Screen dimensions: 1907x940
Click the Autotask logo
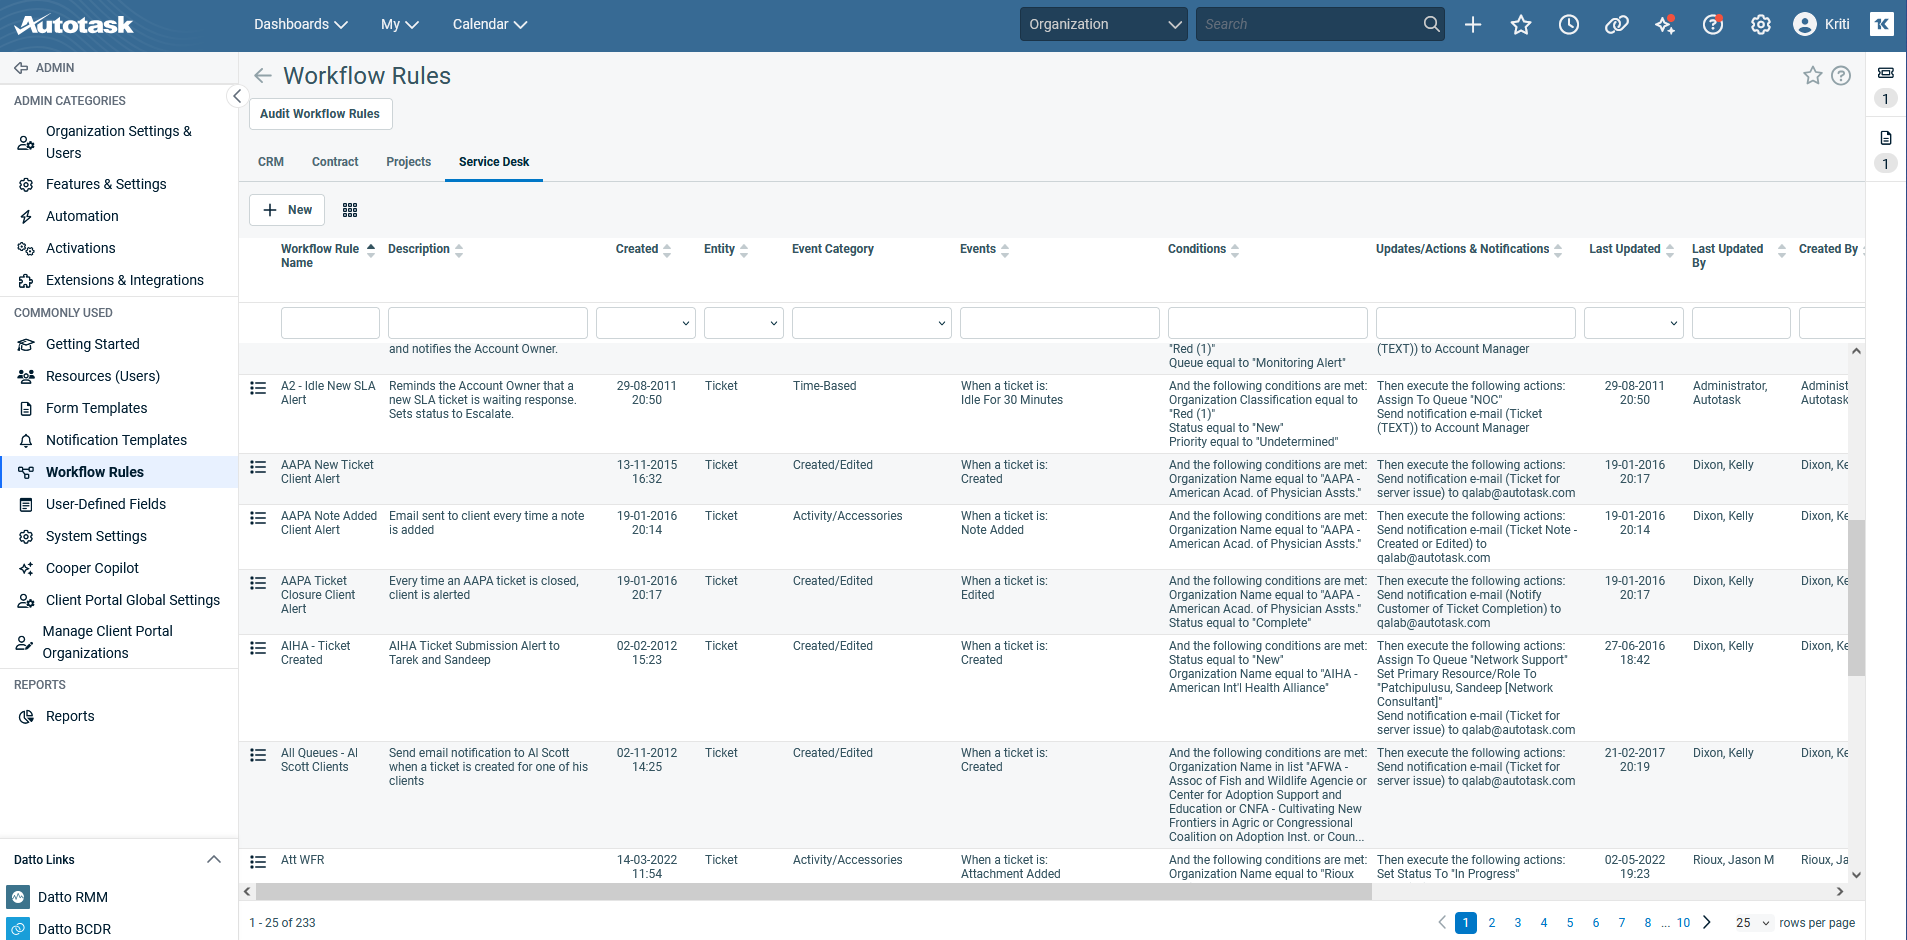coord(74,24)
